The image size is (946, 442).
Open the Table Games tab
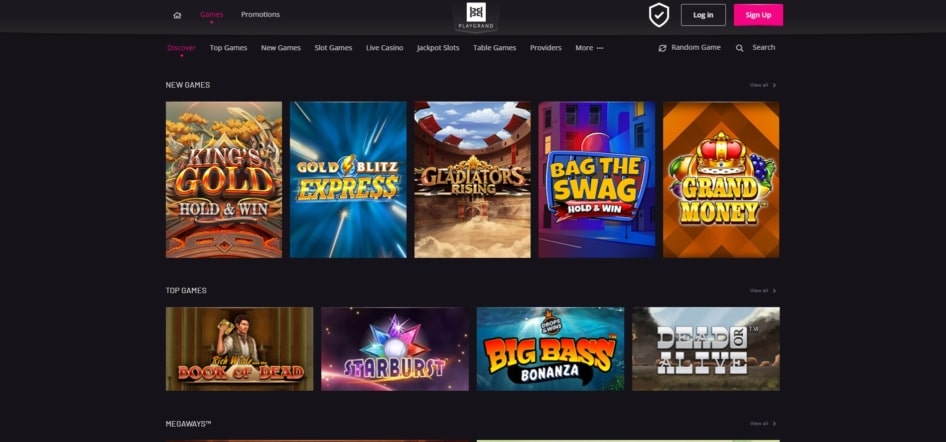[495, 48]
